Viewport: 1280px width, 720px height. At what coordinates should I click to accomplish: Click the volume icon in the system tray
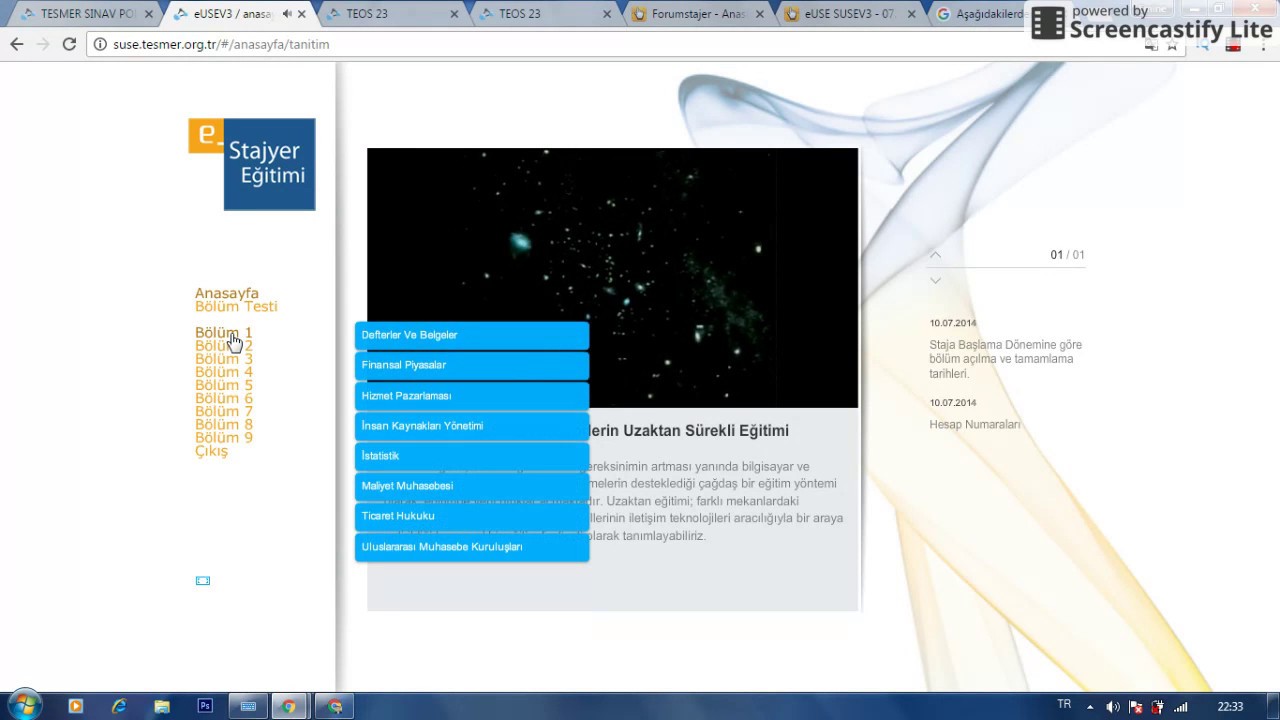pos(1113,707)
